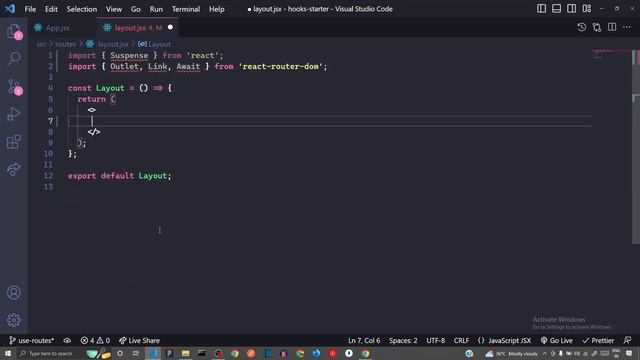This screenshot has width=640, height=360.
Task: Click 'react-router-dom' string on line 2
Action: (x=281, y=66)
